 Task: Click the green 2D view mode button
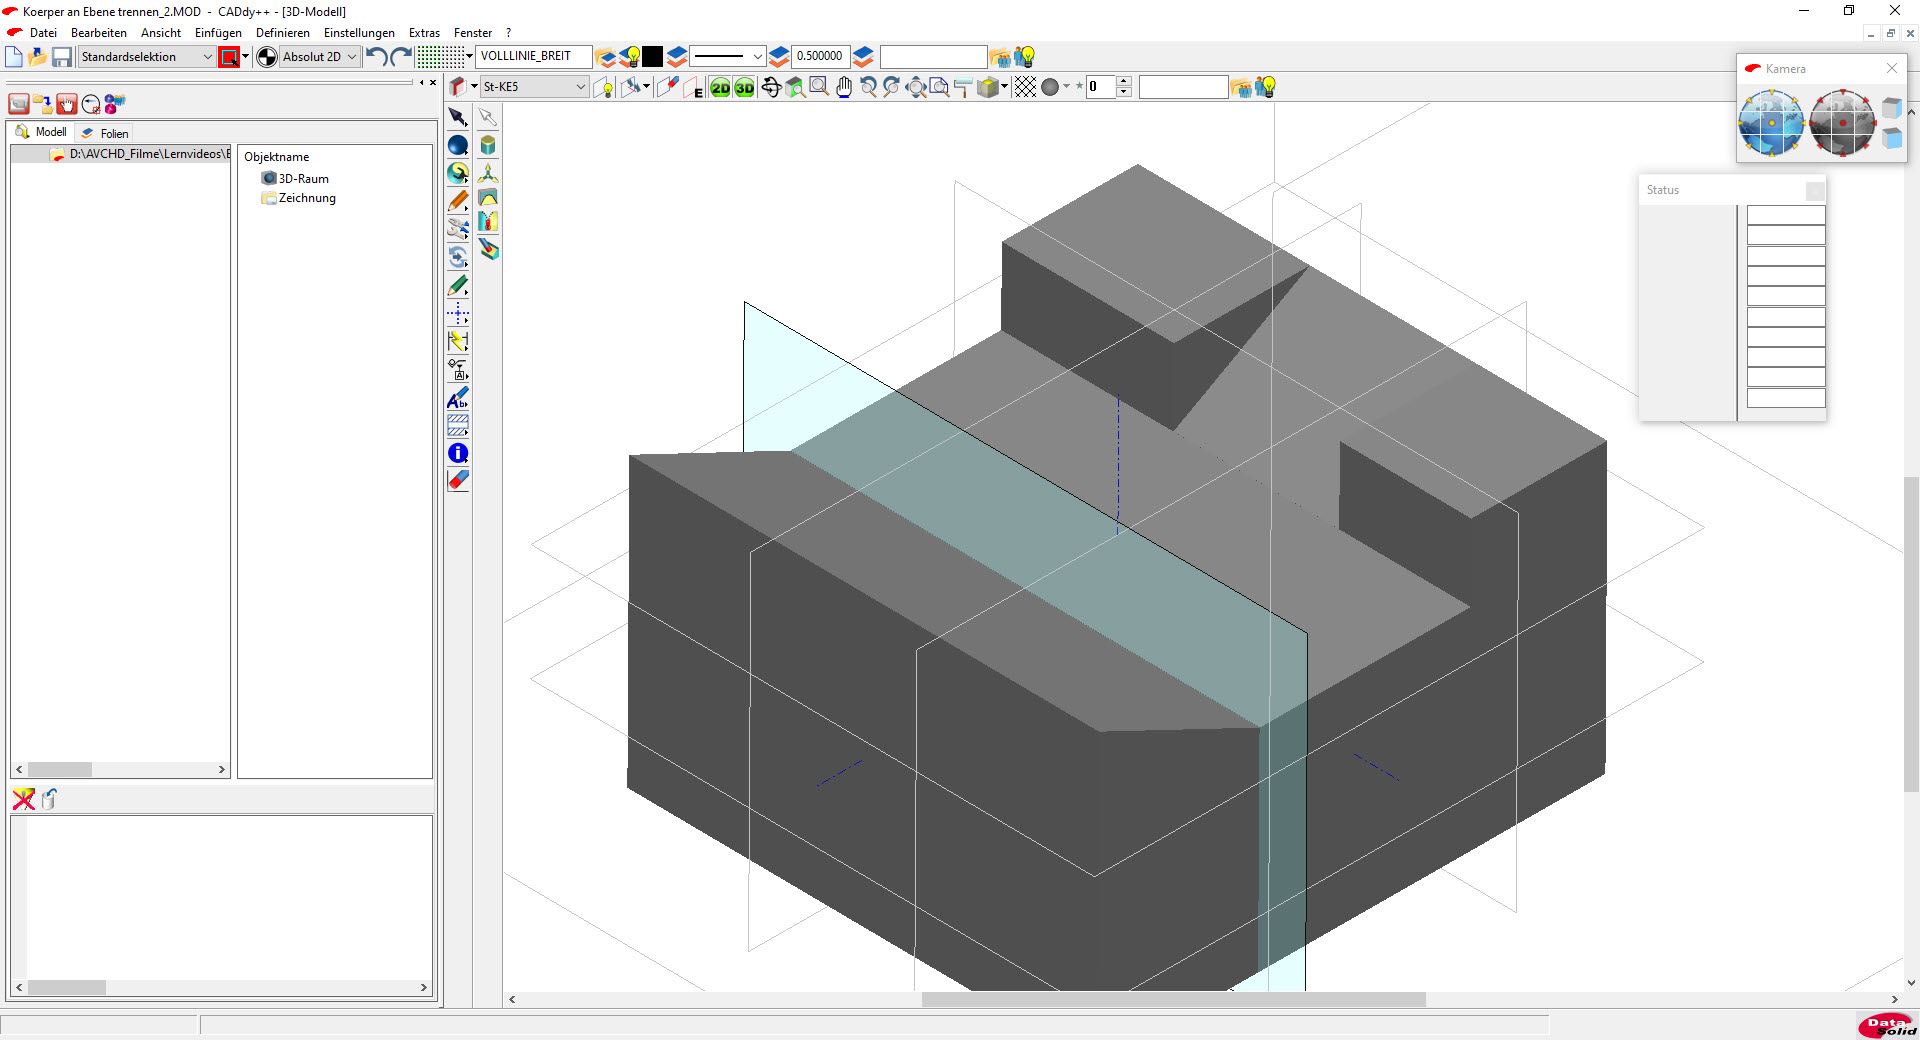point(720,88)
